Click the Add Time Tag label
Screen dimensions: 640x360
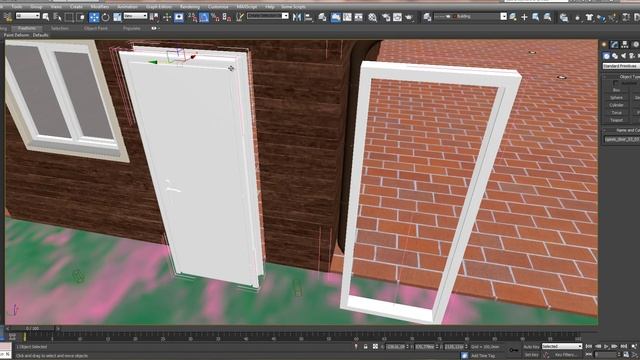tap(483, 356)
